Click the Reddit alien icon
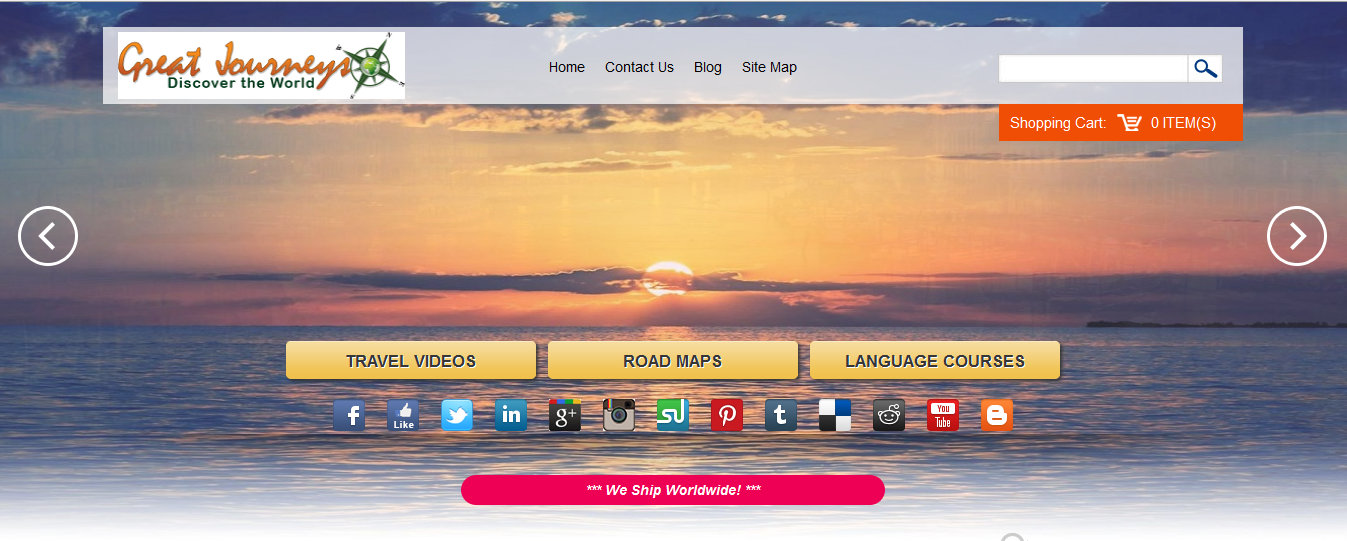The width and height of the screenshot is (1347, 541). (x=889, y=415)
